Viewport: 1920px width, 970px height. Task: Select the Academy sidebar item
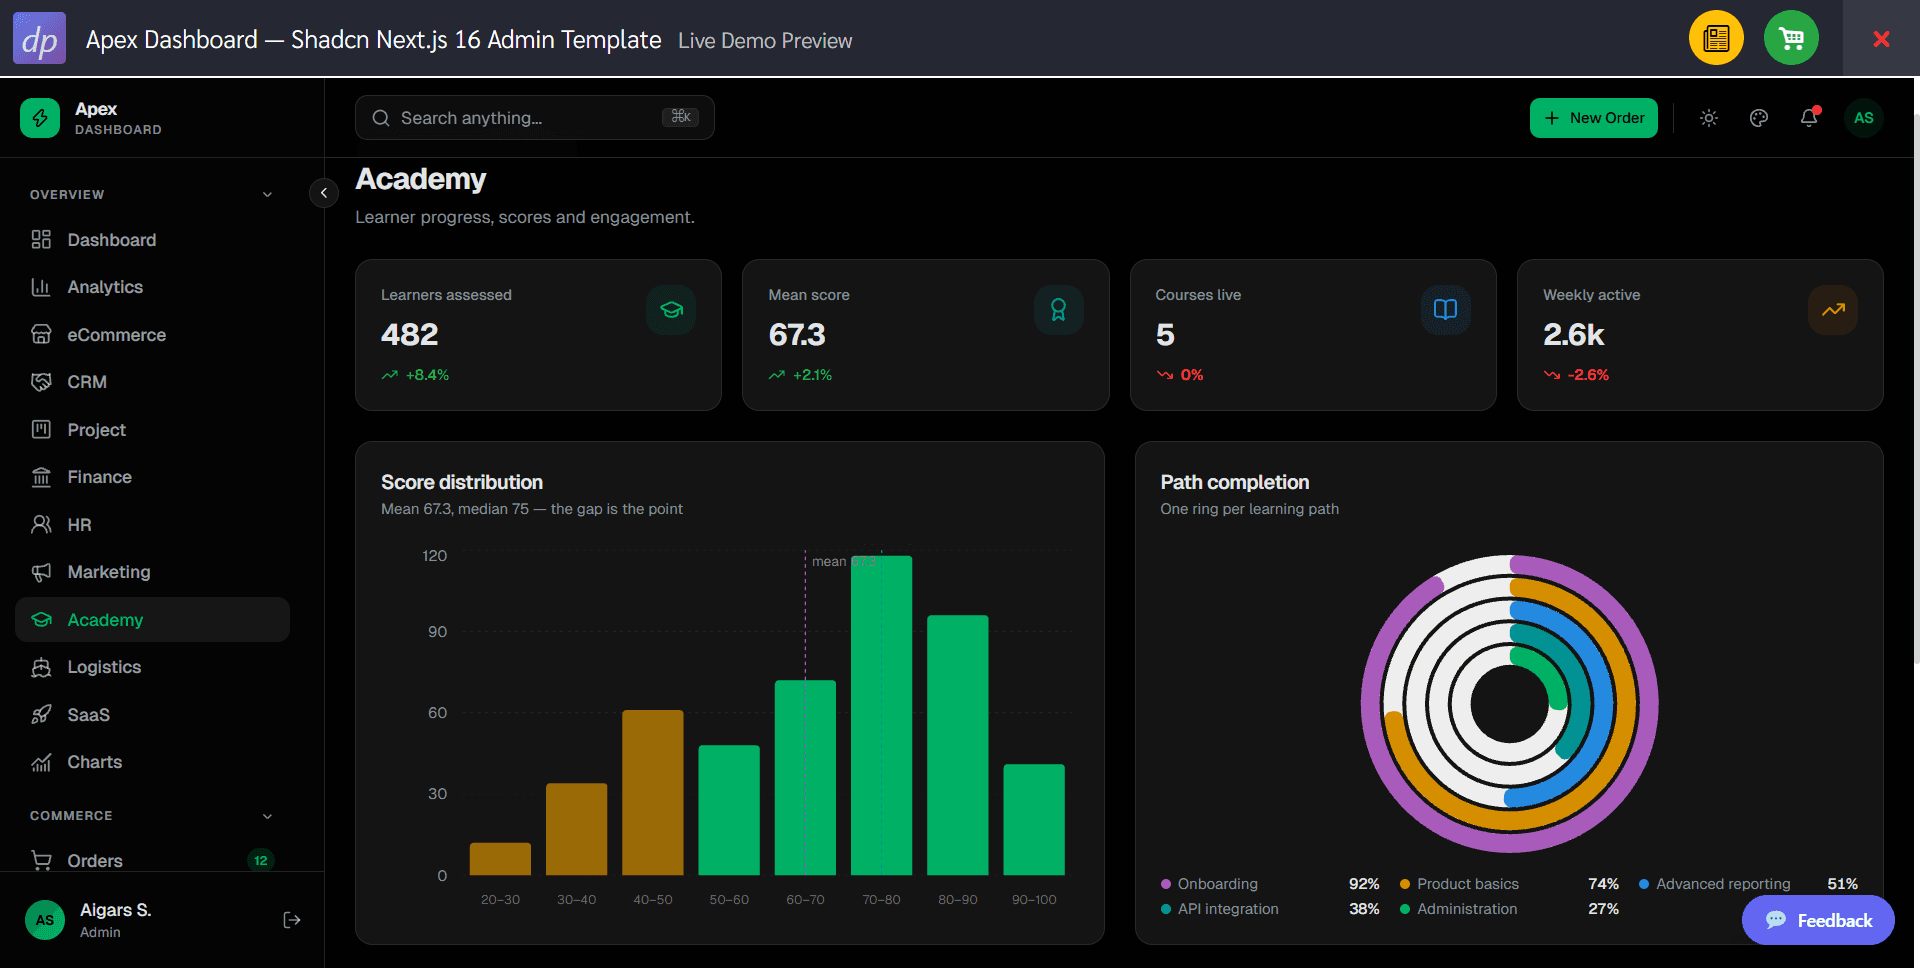[152, 620]
